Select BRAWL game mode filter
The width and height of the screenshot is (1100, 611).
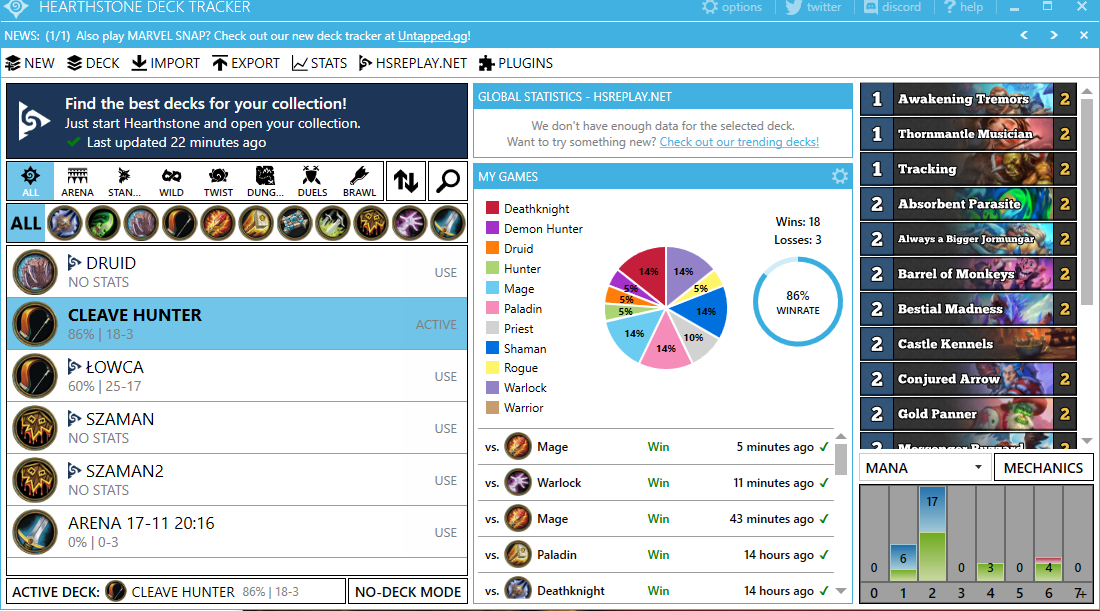(x=359, y=181)
